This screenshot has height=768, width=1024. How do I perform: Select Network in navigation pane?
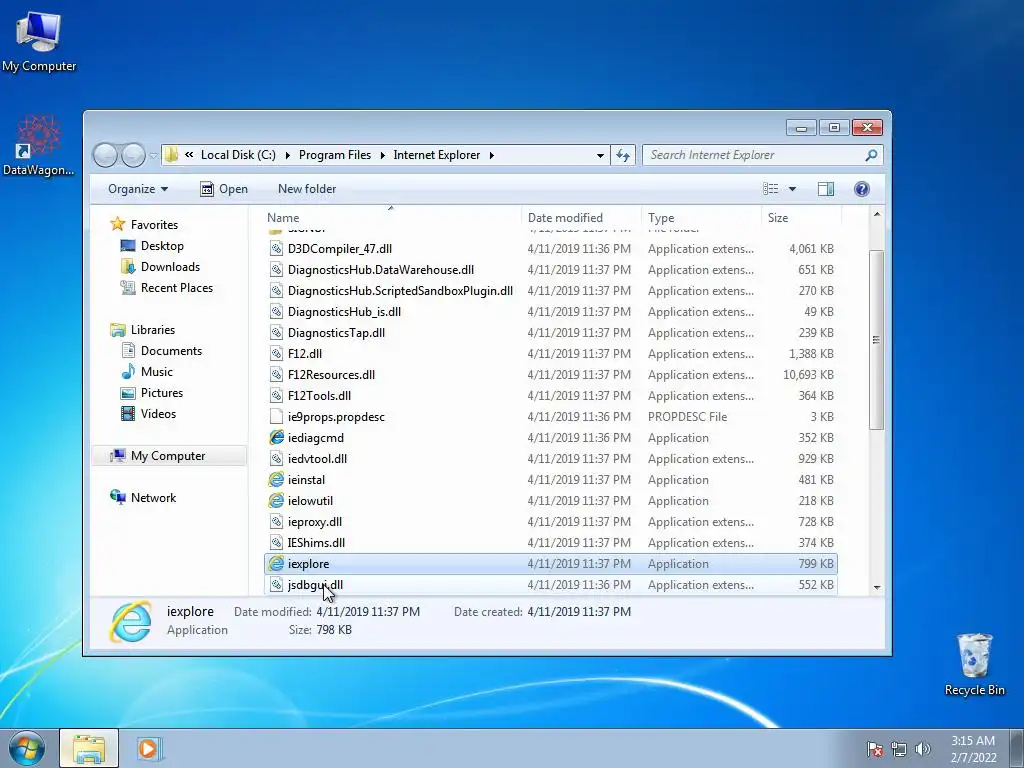[x=153, y=498]
